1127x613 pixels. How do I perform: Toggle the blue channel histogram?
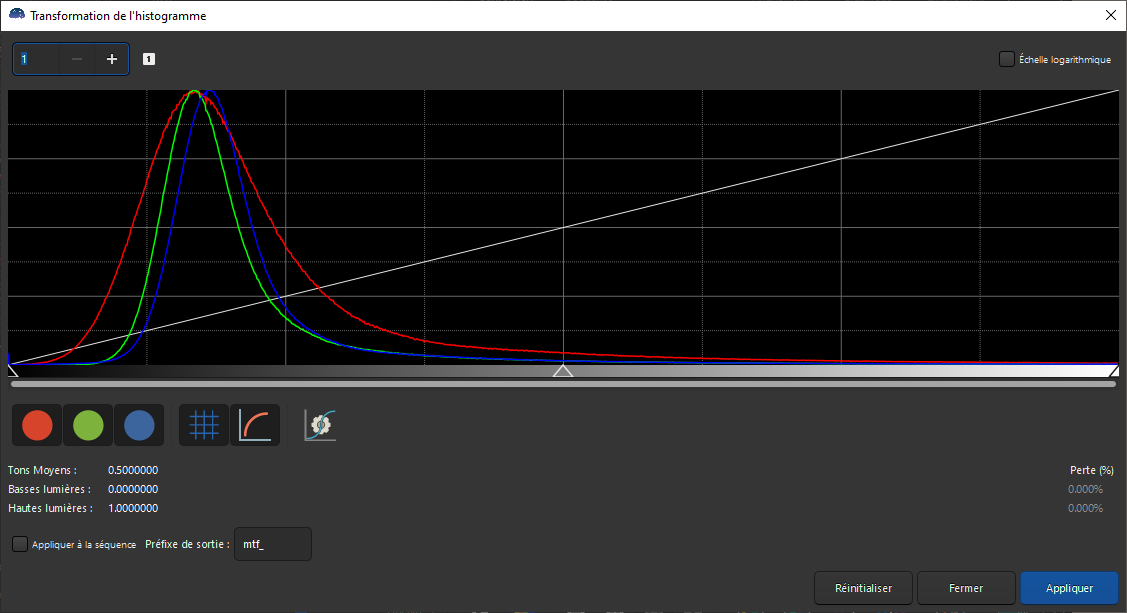[x=139, y=425]
